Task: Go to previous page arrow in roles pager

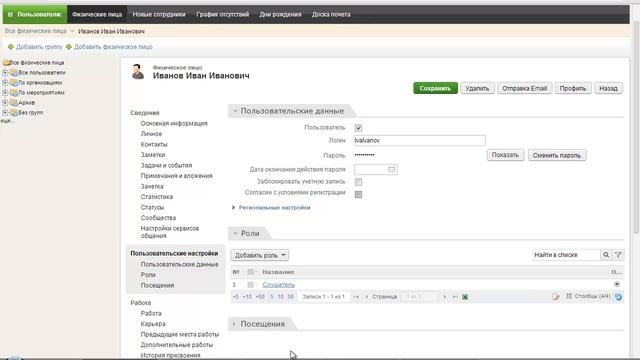Action: click(x=366, y=297)
